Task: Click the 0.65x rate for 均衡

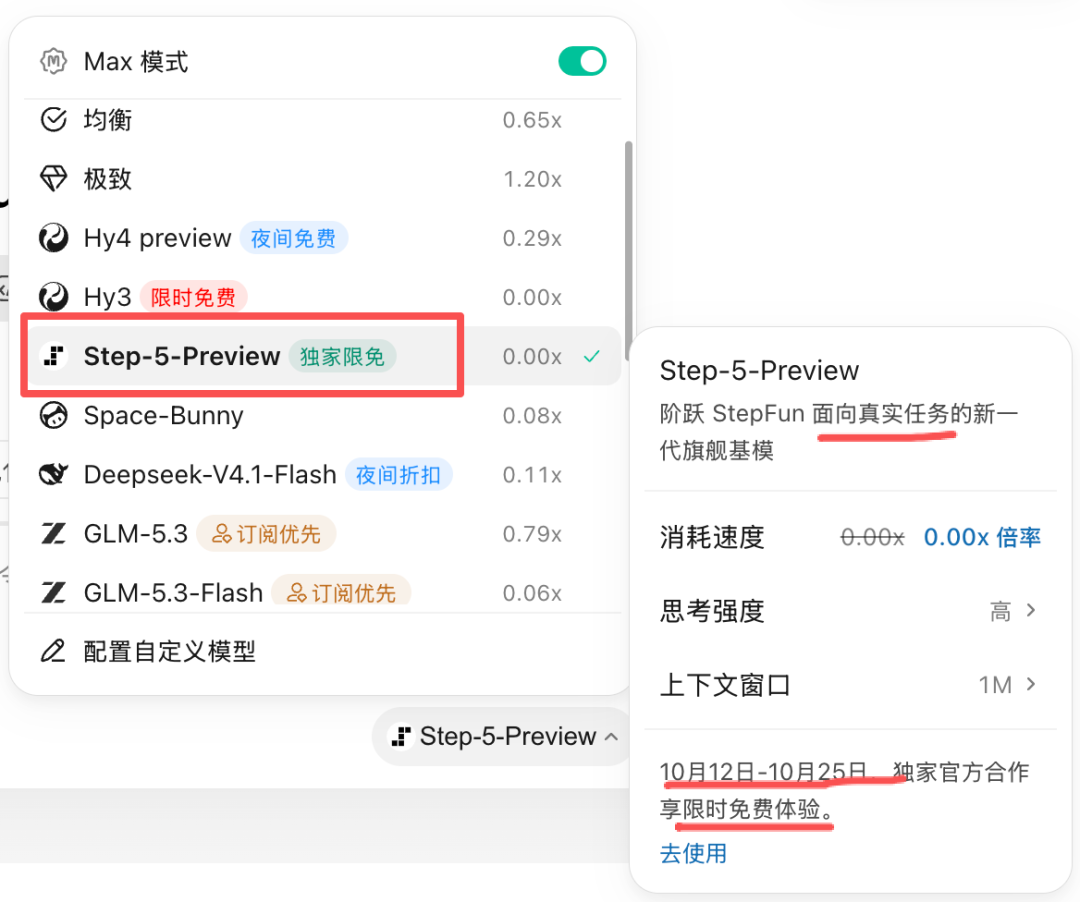Action: point(532,120)
